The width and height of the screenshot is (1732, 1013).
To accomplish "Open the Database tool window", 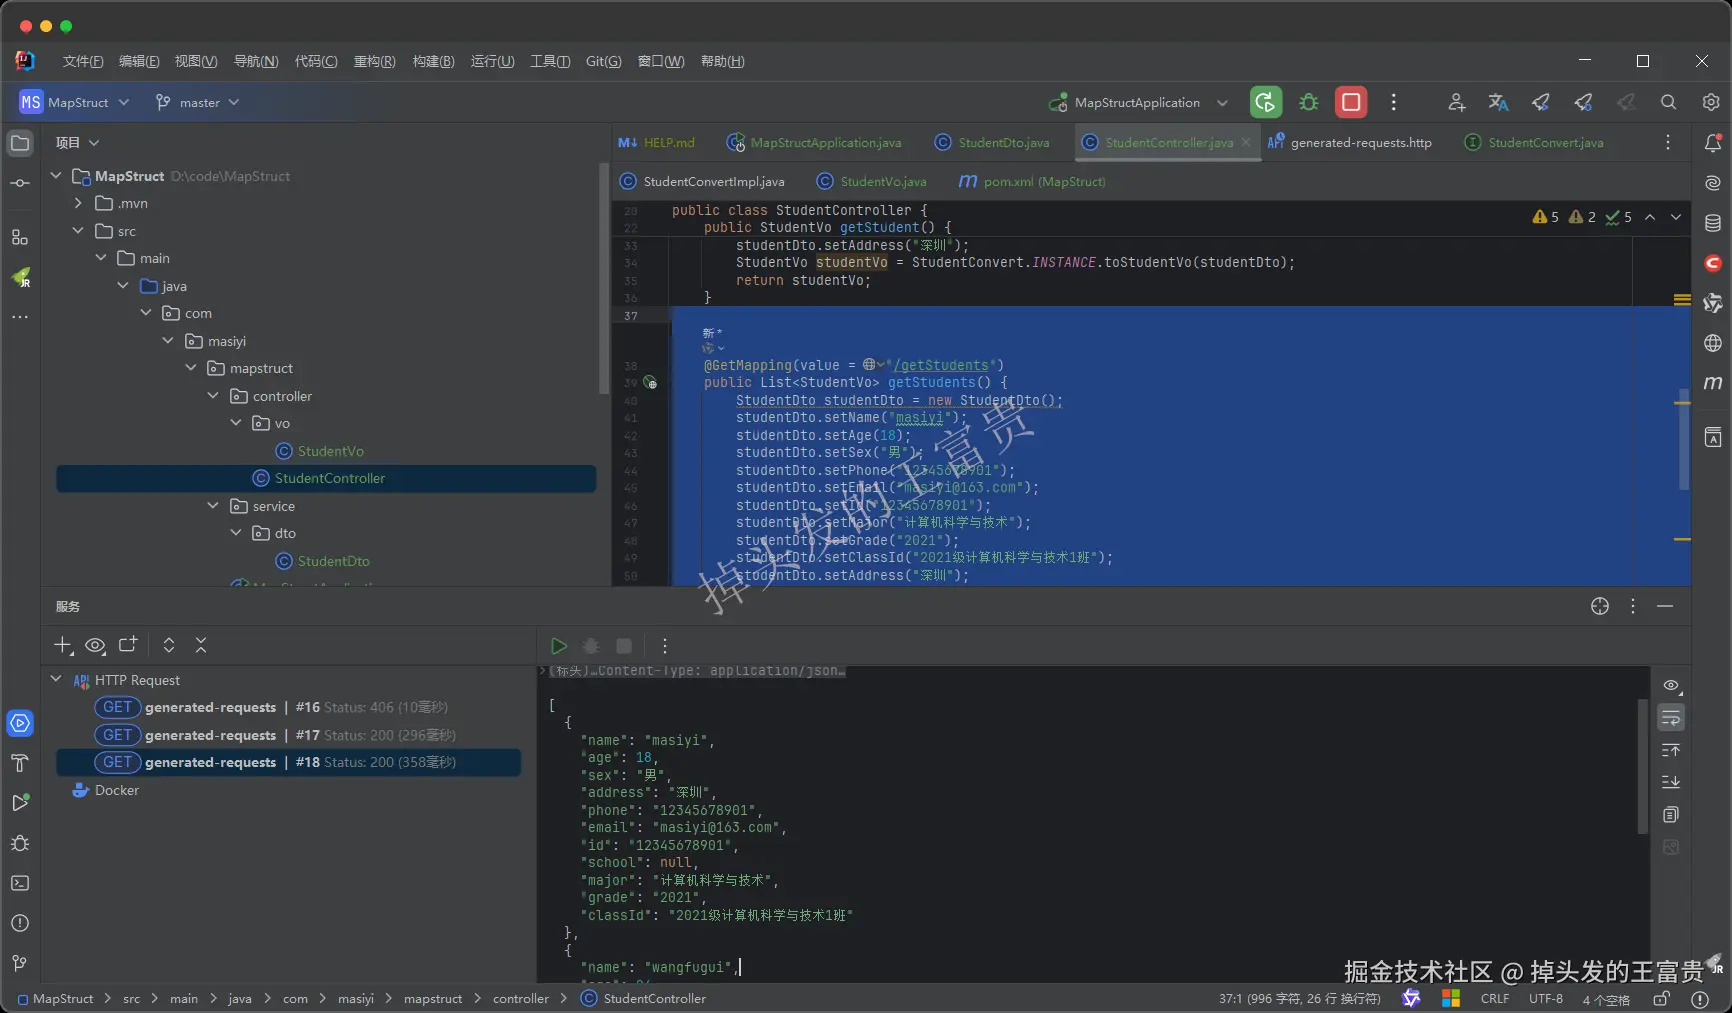I will [1713, 223].
